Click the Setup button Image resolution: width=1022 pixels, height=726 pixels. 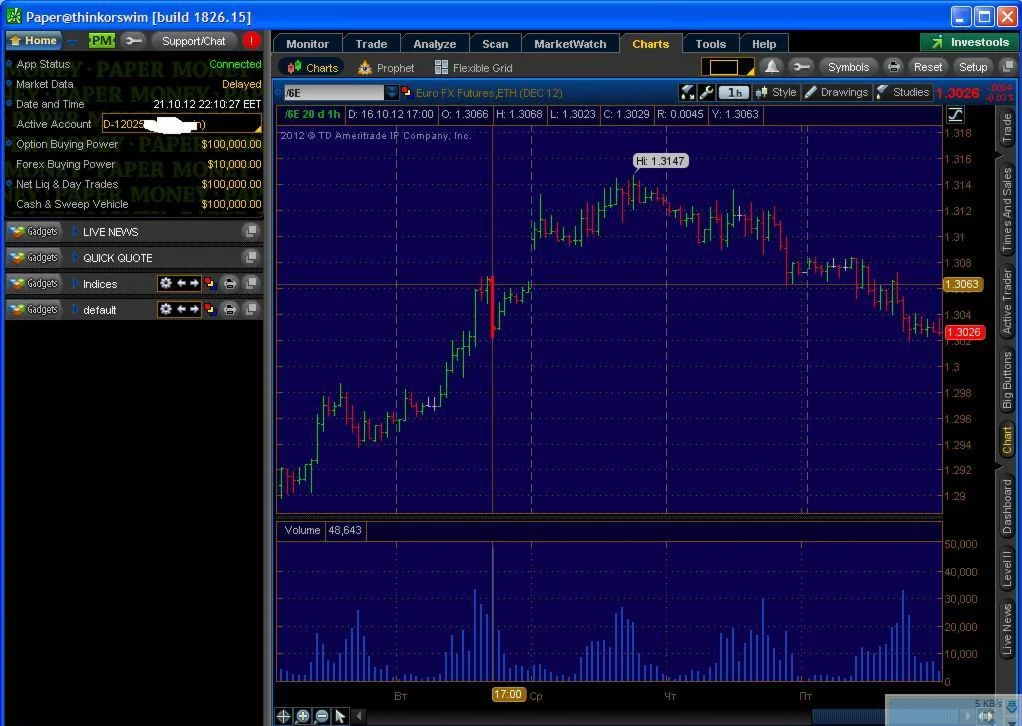pyautogui.click(x=972, y=66)
